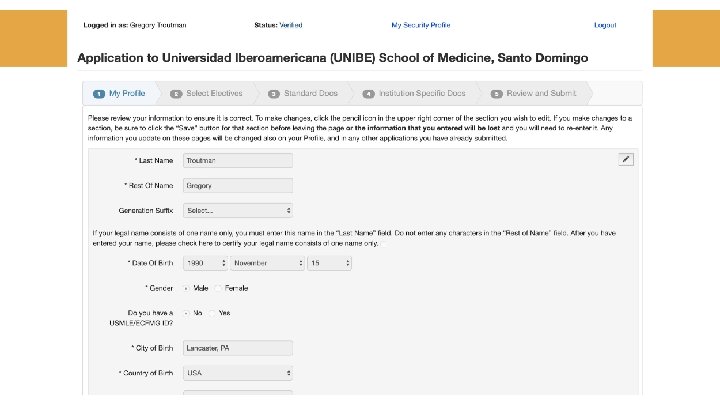Select Yes for USMLE/ECFMG ID

(212, 313)
